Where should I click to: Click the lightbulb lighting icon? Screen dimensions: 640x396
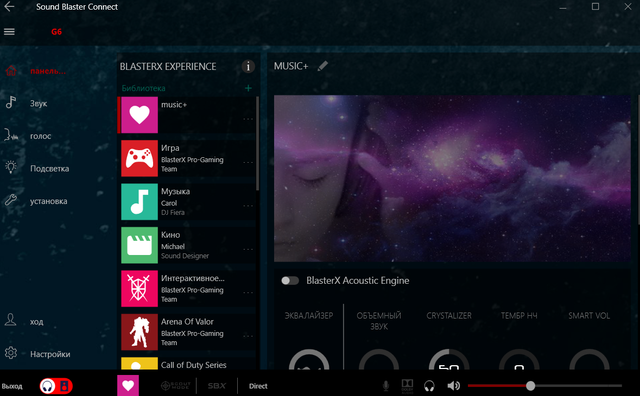[x=11, y=167]
